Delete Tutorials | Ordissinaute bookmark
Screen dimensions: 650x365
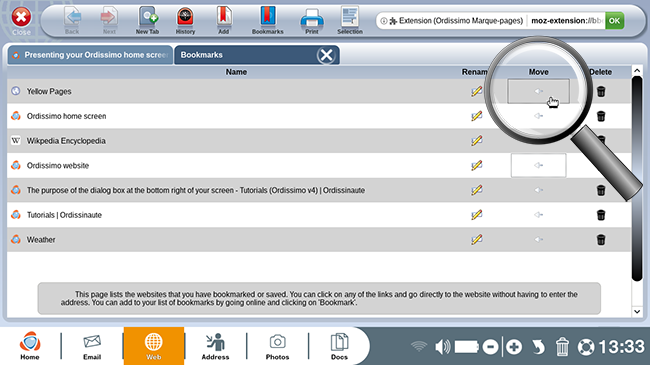pos(601,215)
